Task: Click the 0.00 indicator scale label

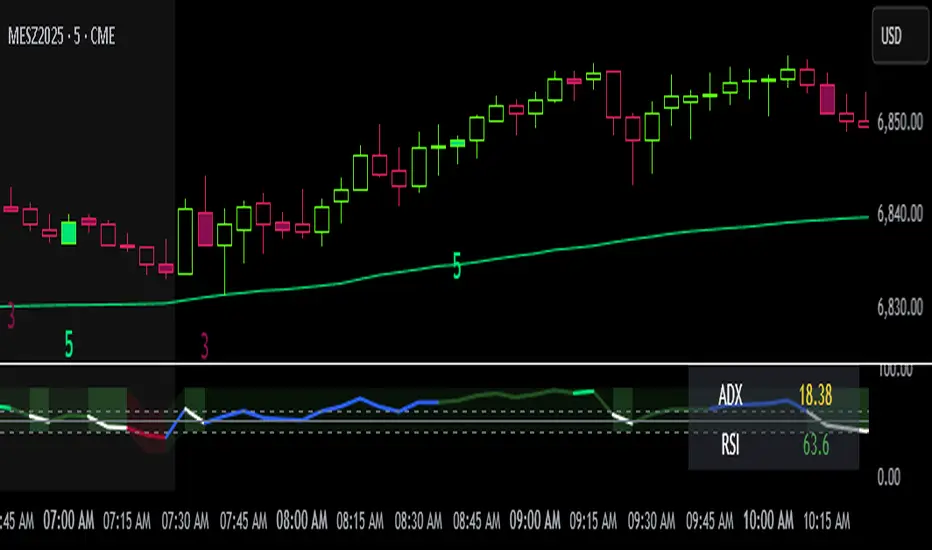Action: coord(889,477)
